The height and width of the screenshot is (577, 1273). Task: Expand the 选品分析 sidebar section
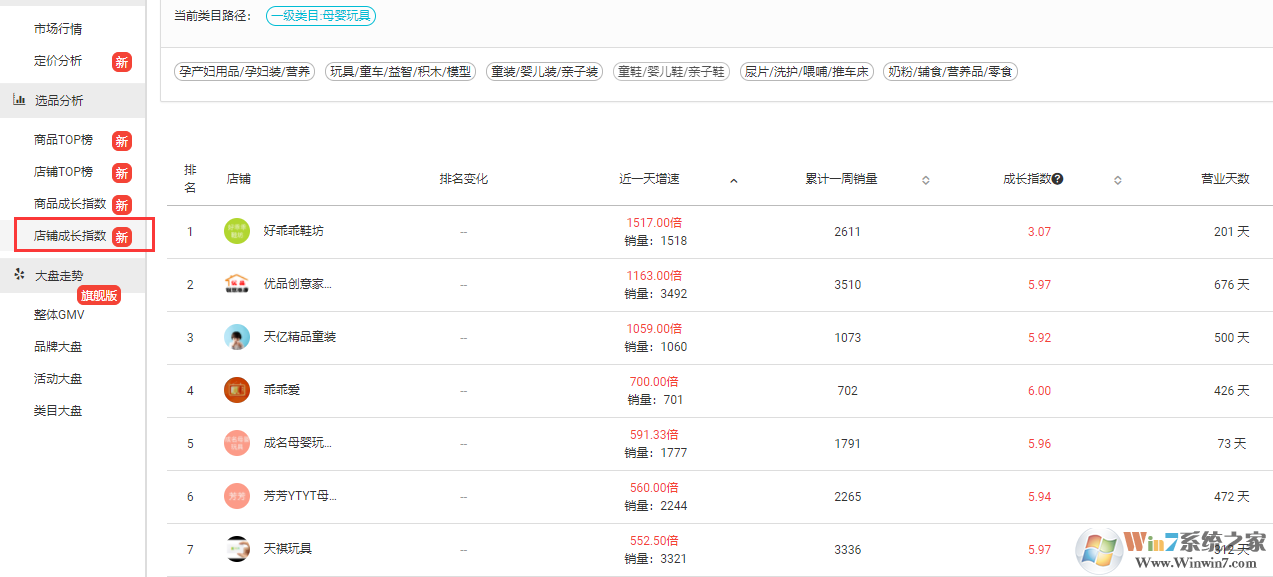click(59, 100)
